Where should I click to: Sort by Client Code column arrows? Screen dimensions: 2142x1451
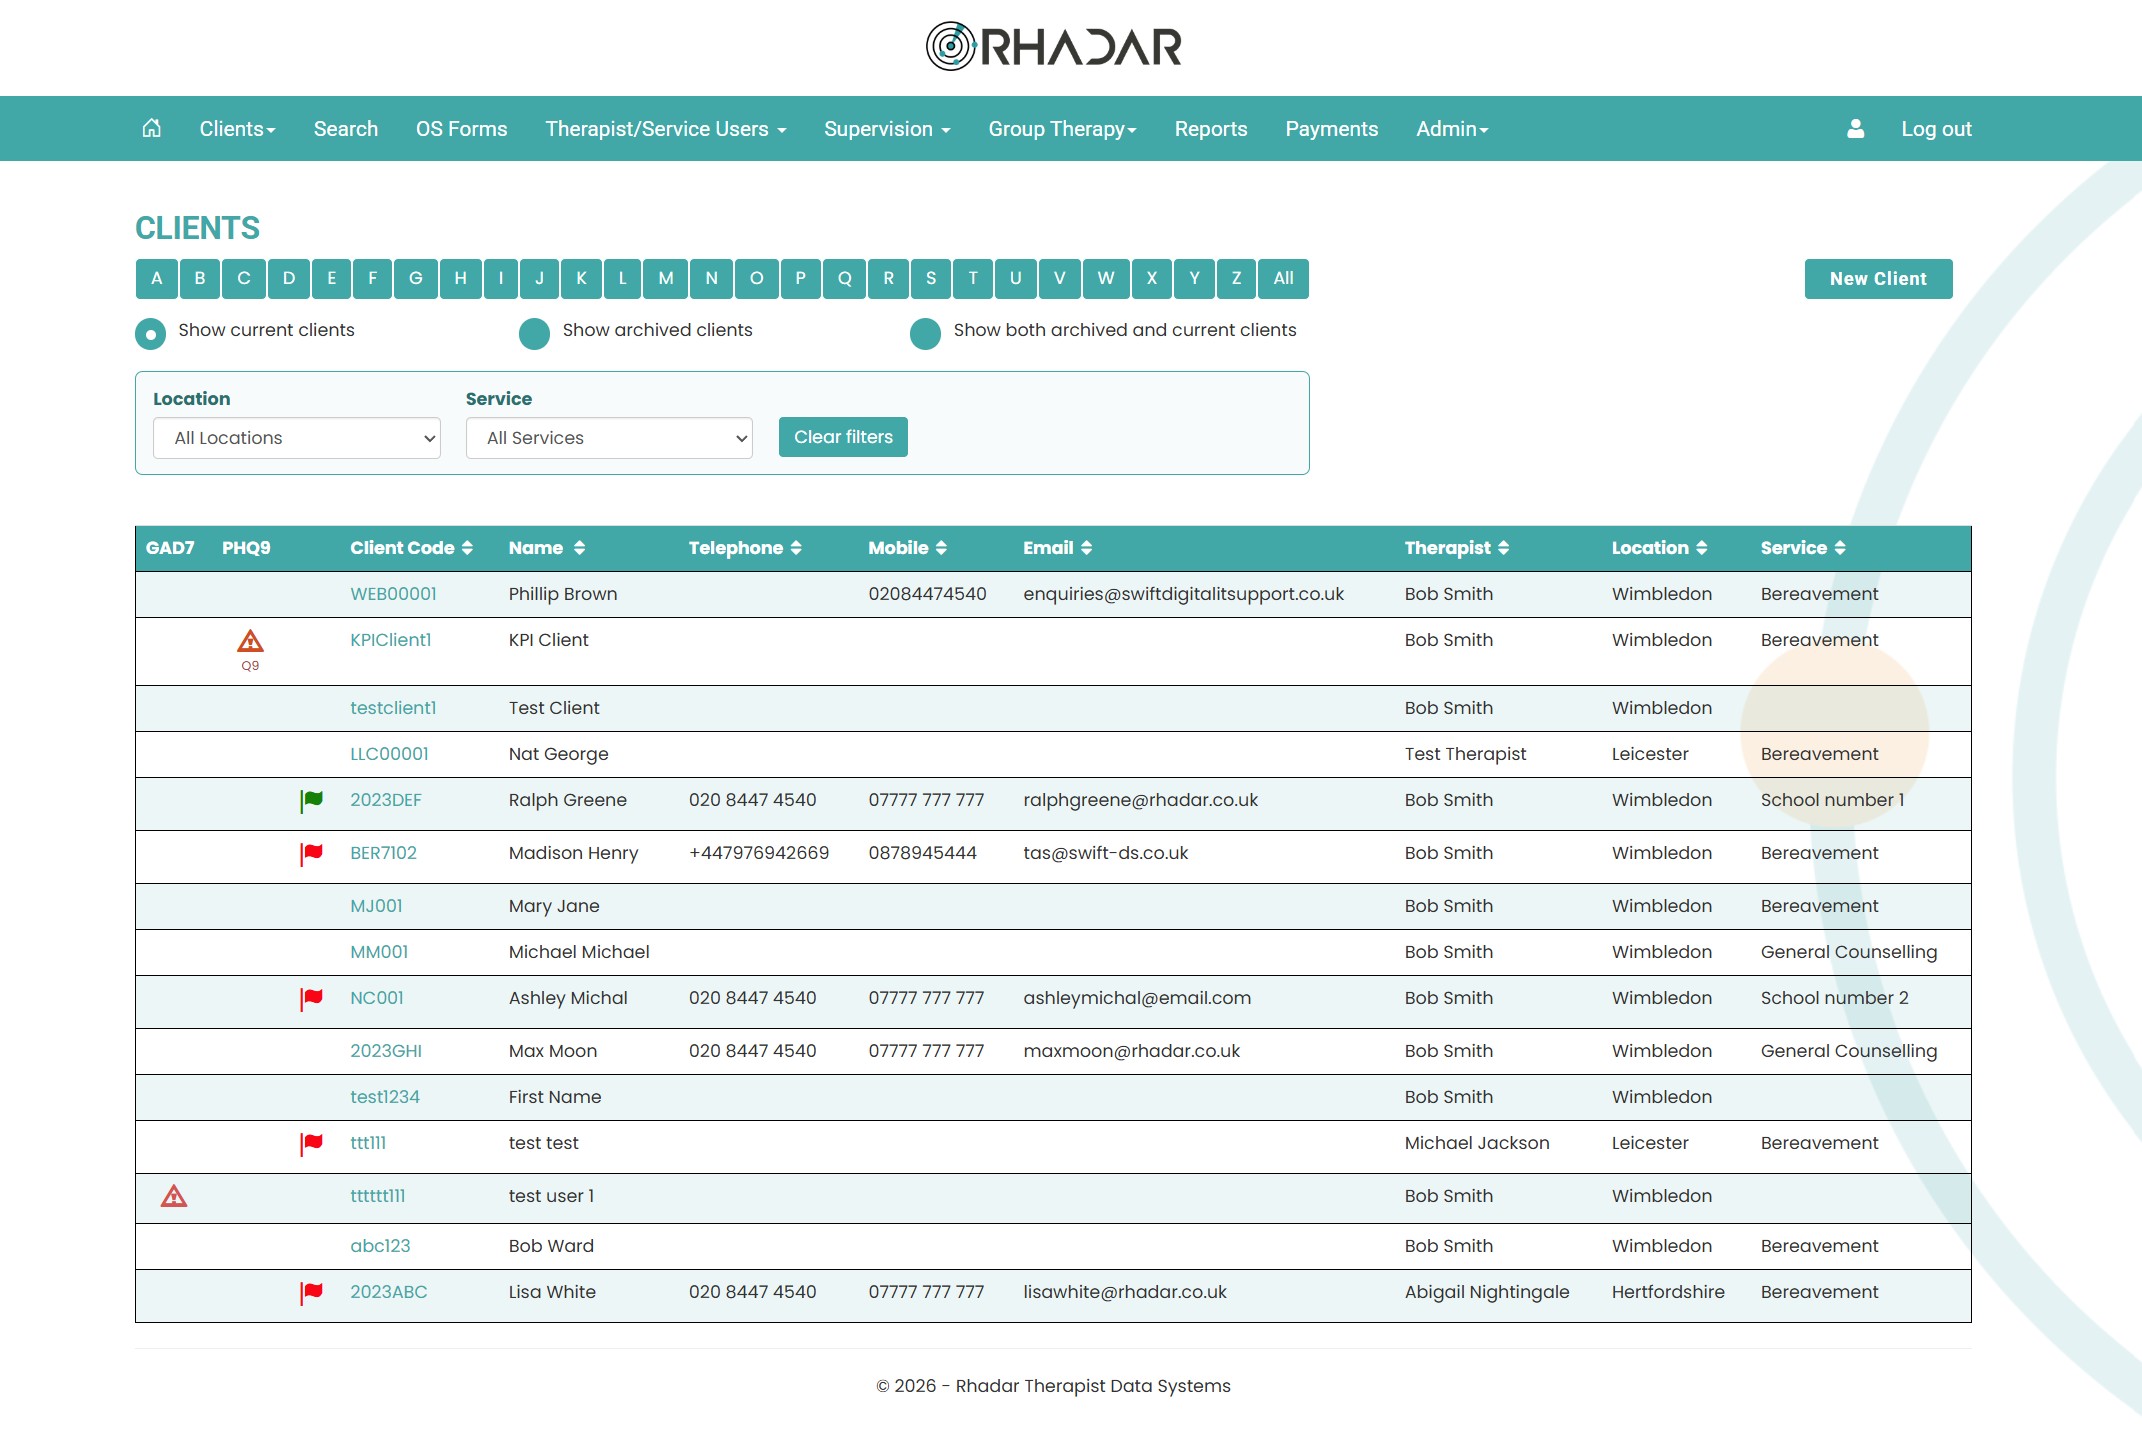coord(467,548)
